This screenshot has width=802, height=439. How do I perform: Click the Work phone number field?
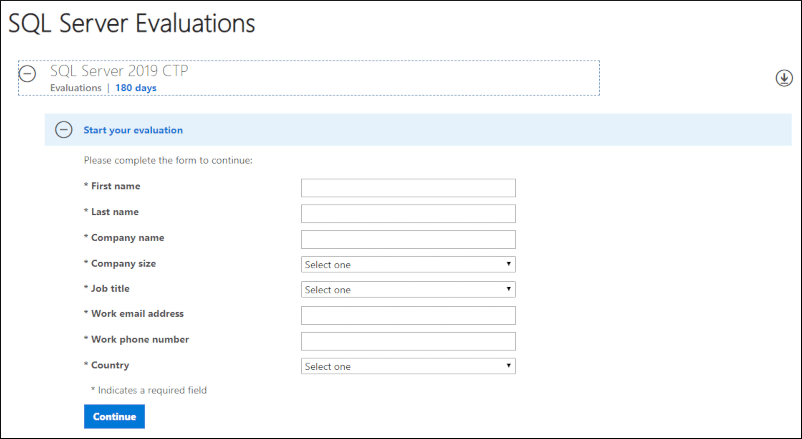pos(408,341)
